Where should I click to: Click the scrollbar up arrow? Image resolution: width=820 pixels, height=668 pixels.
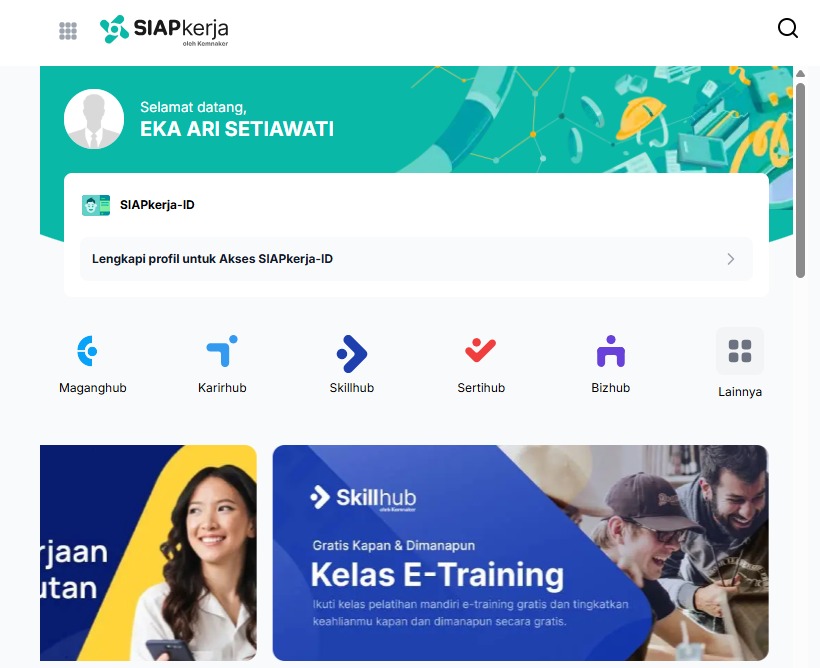point(800,74)
